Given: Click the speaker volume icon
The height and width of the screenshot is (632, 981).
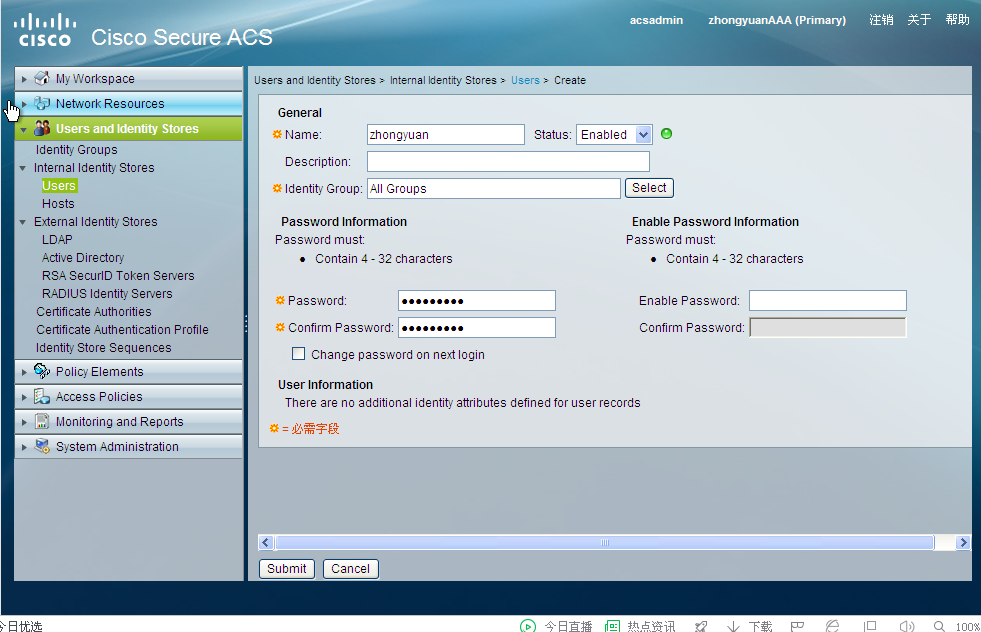Looking at the screenshot, I should tap(907, 626).
